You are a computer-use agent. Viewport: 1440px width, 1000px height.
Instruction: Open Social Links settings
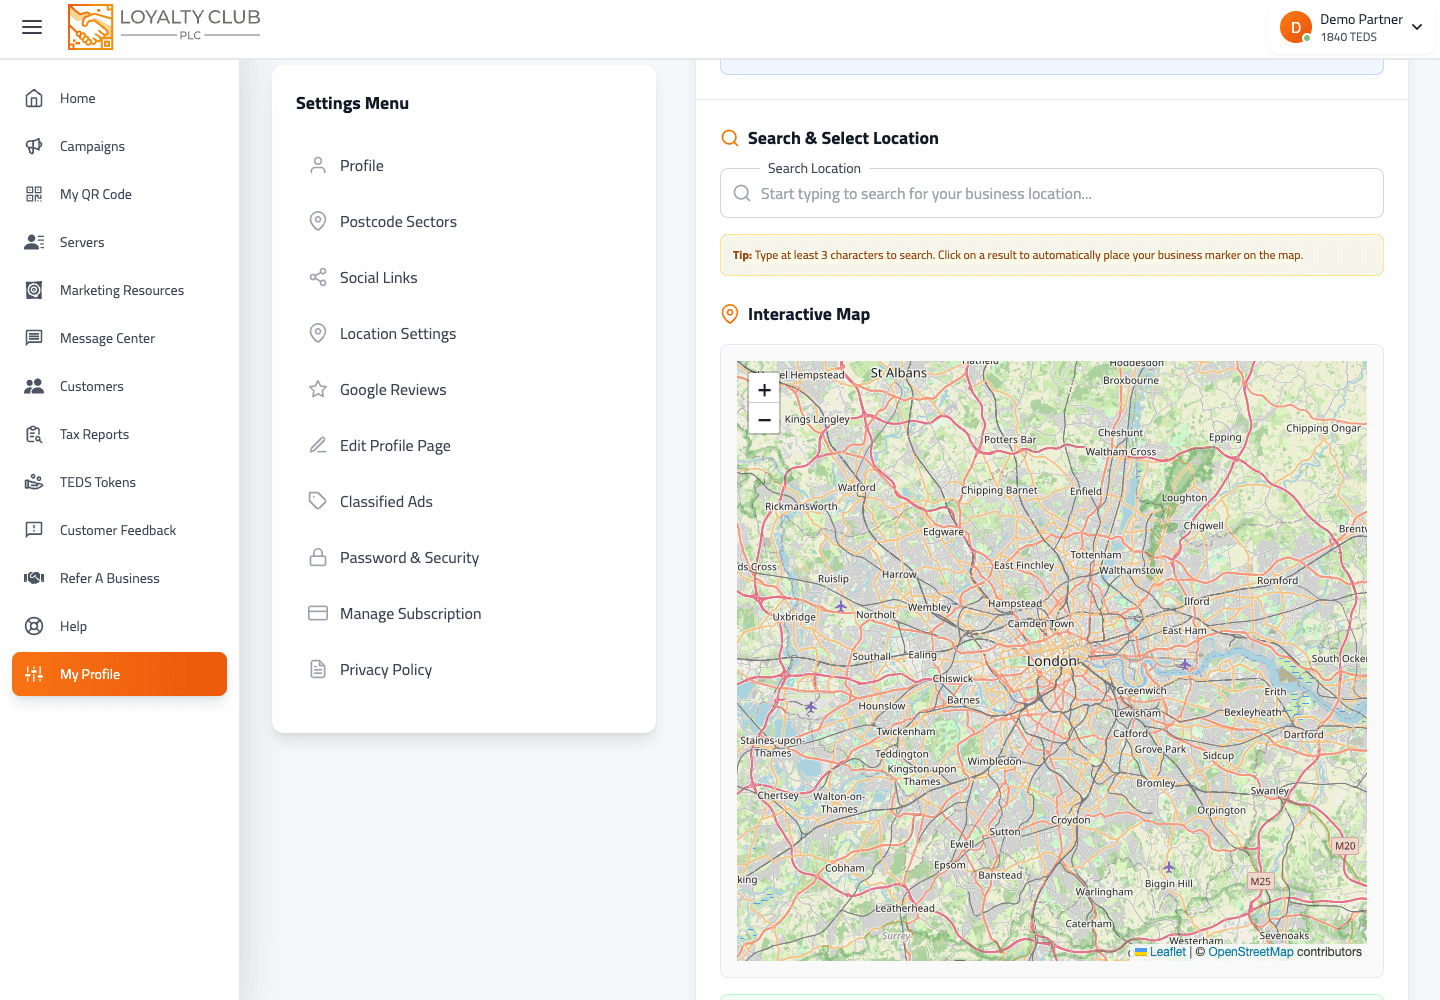coord(464,278)
